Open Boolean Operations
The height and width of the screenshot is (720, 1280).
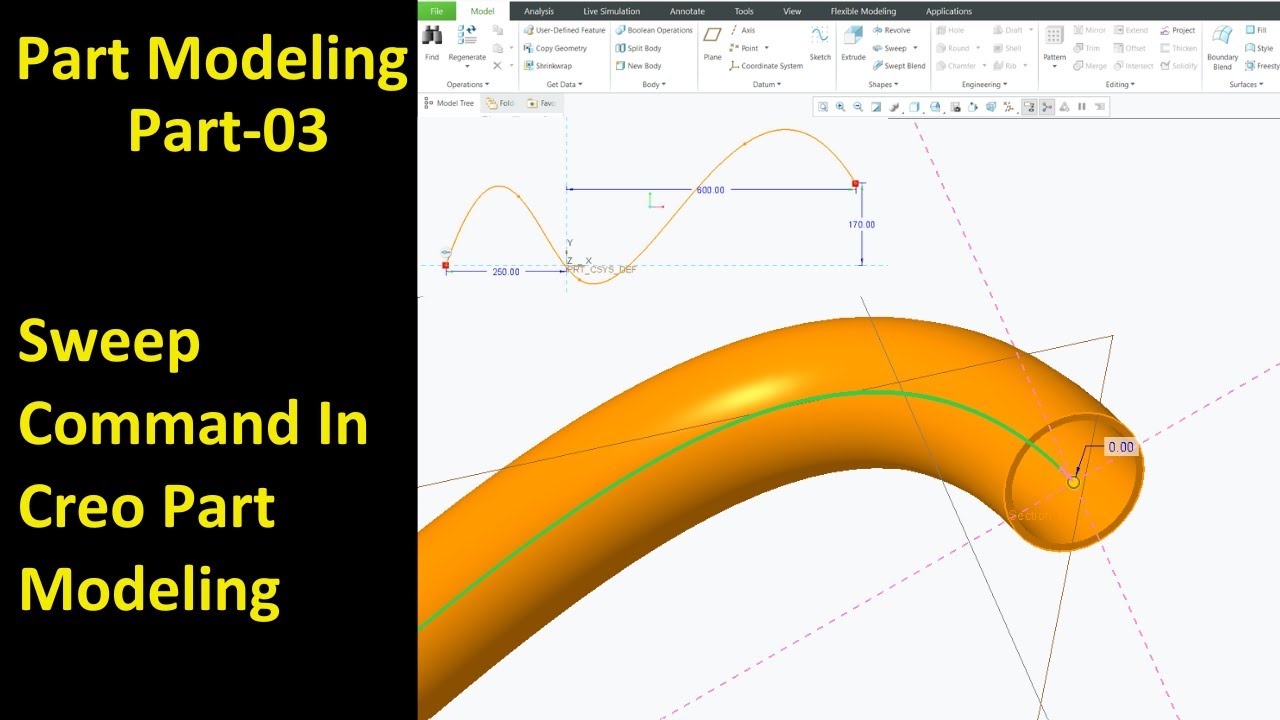click(654, 30)
